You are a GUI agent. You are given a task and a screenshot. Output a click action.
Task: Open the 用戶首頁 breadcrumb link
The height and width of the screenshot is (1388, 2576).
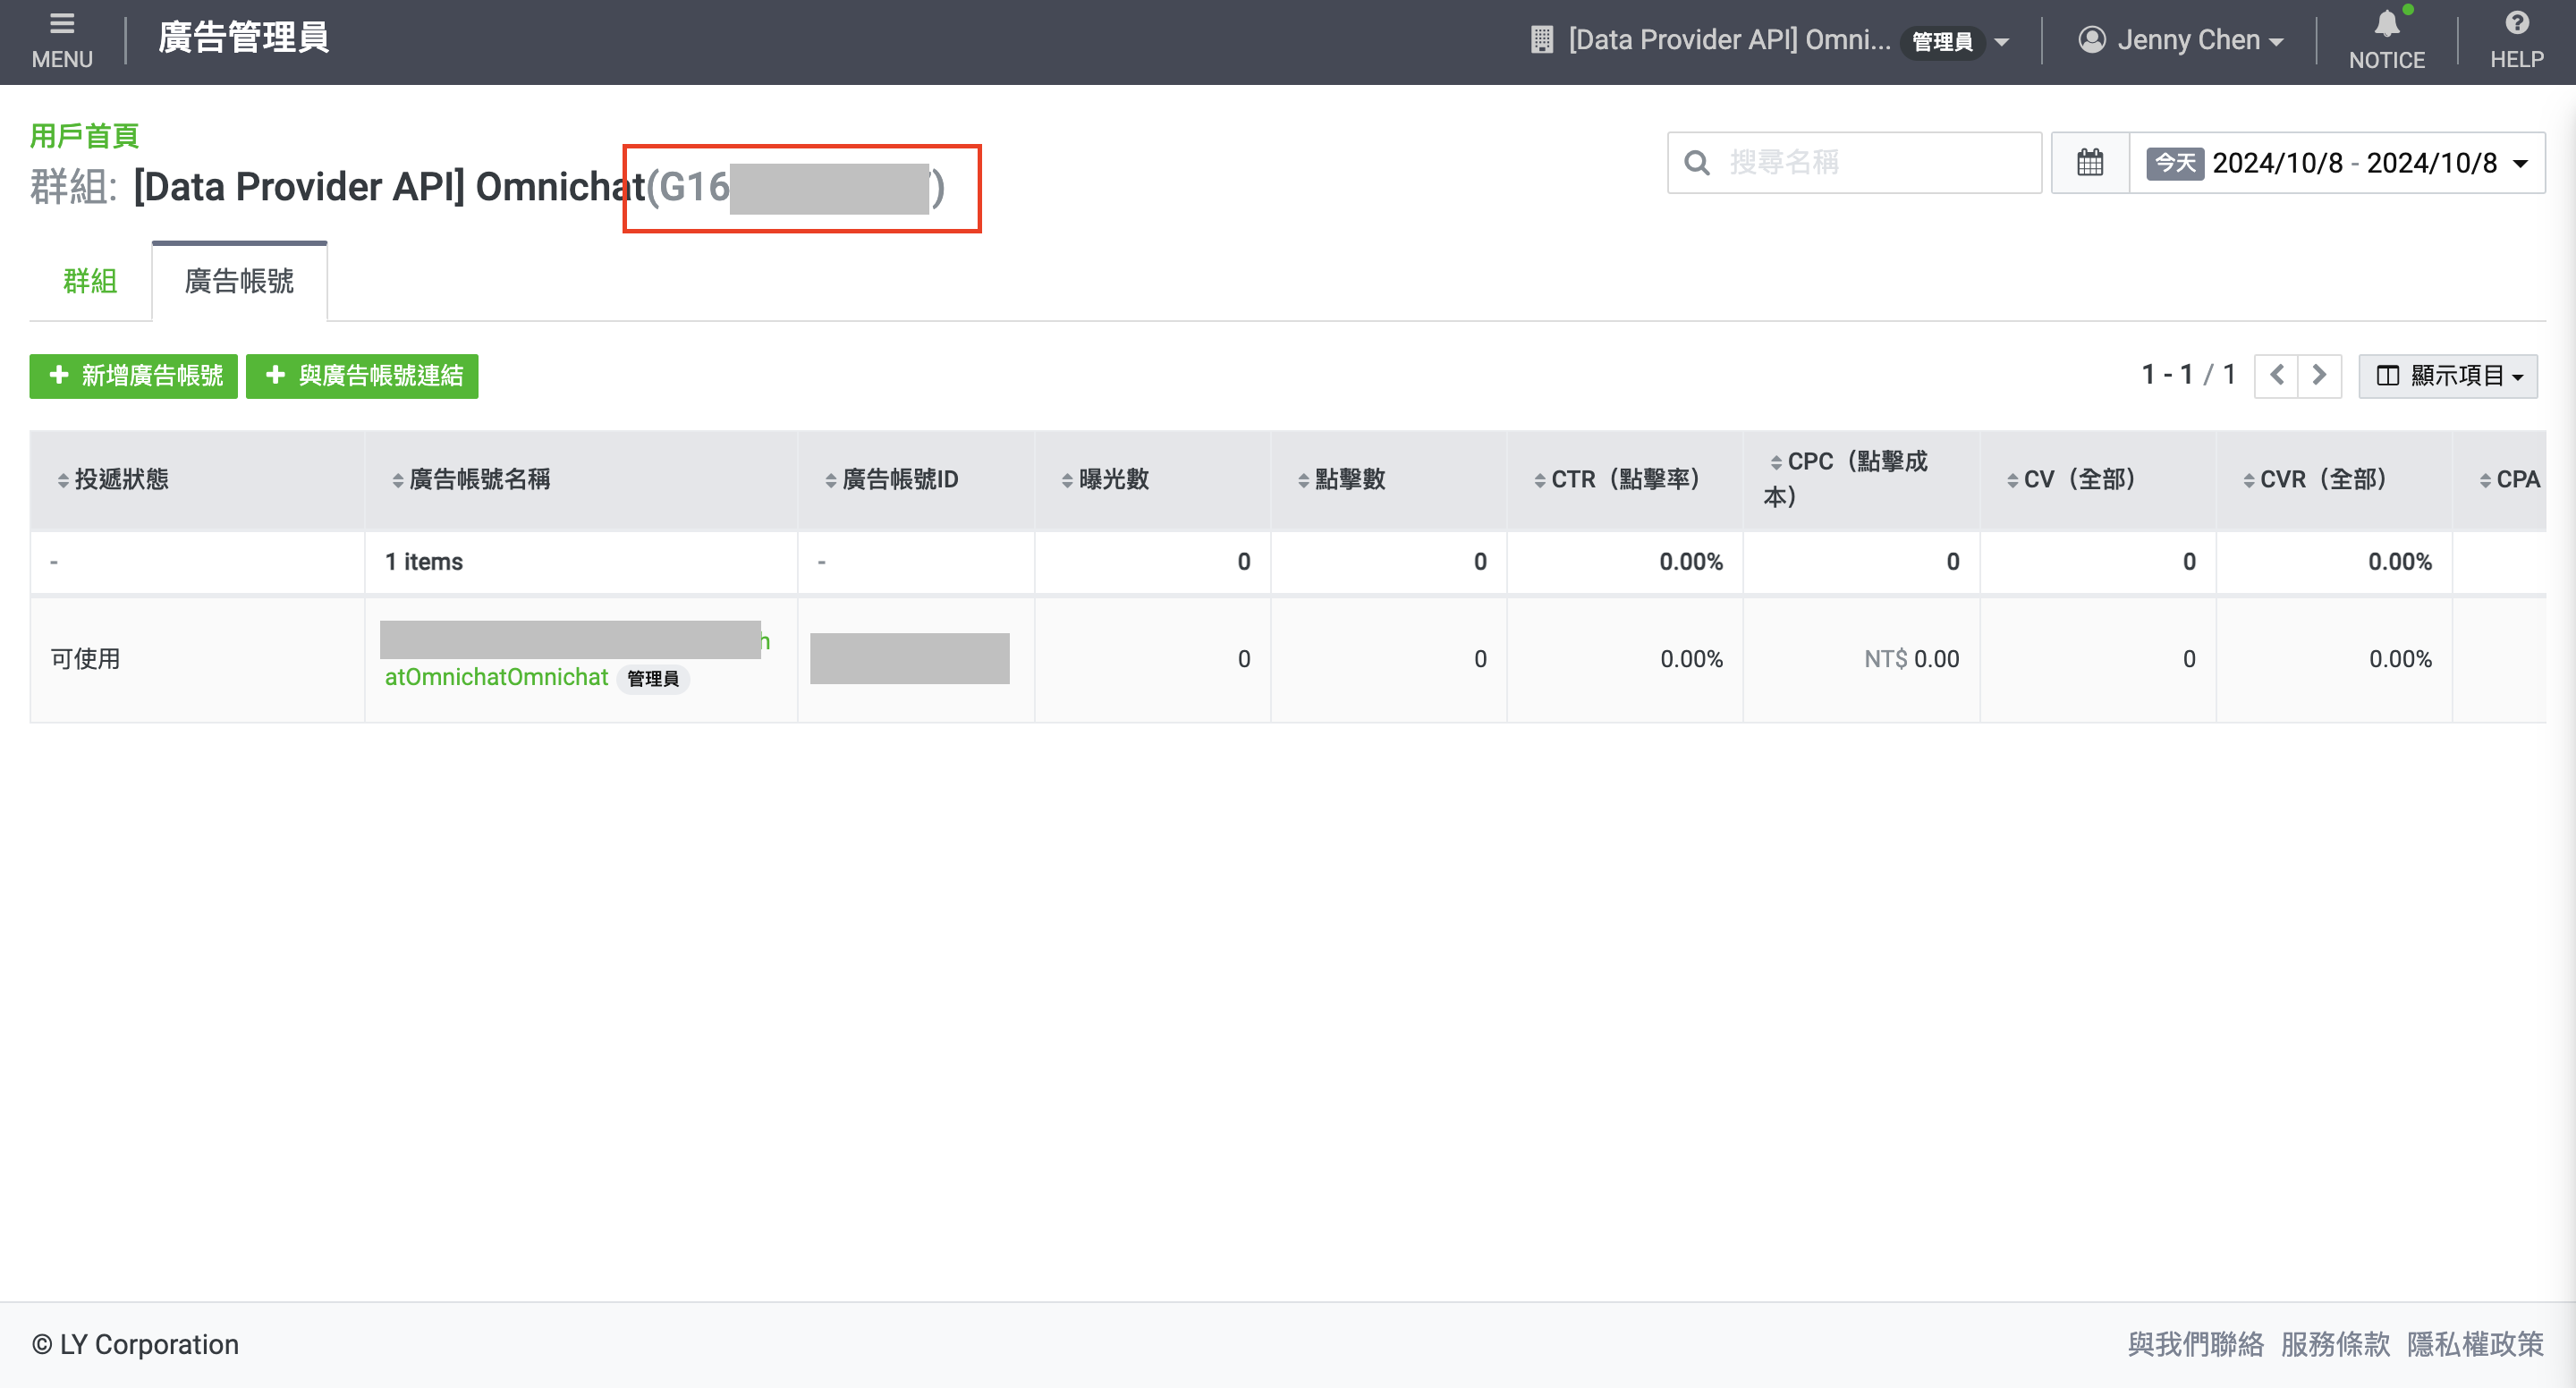click(84, 136)
